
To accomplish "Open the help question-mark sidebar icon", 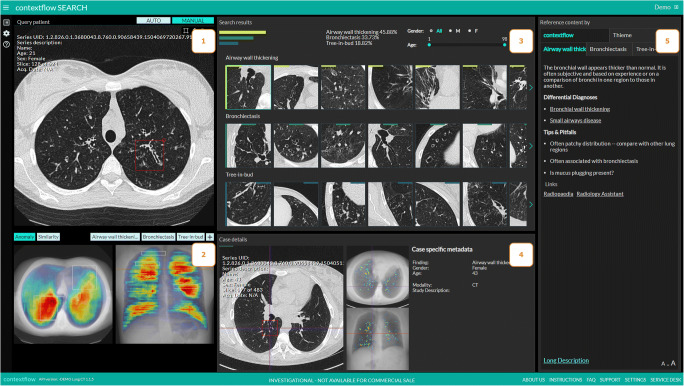I will (x=6, y=44).
